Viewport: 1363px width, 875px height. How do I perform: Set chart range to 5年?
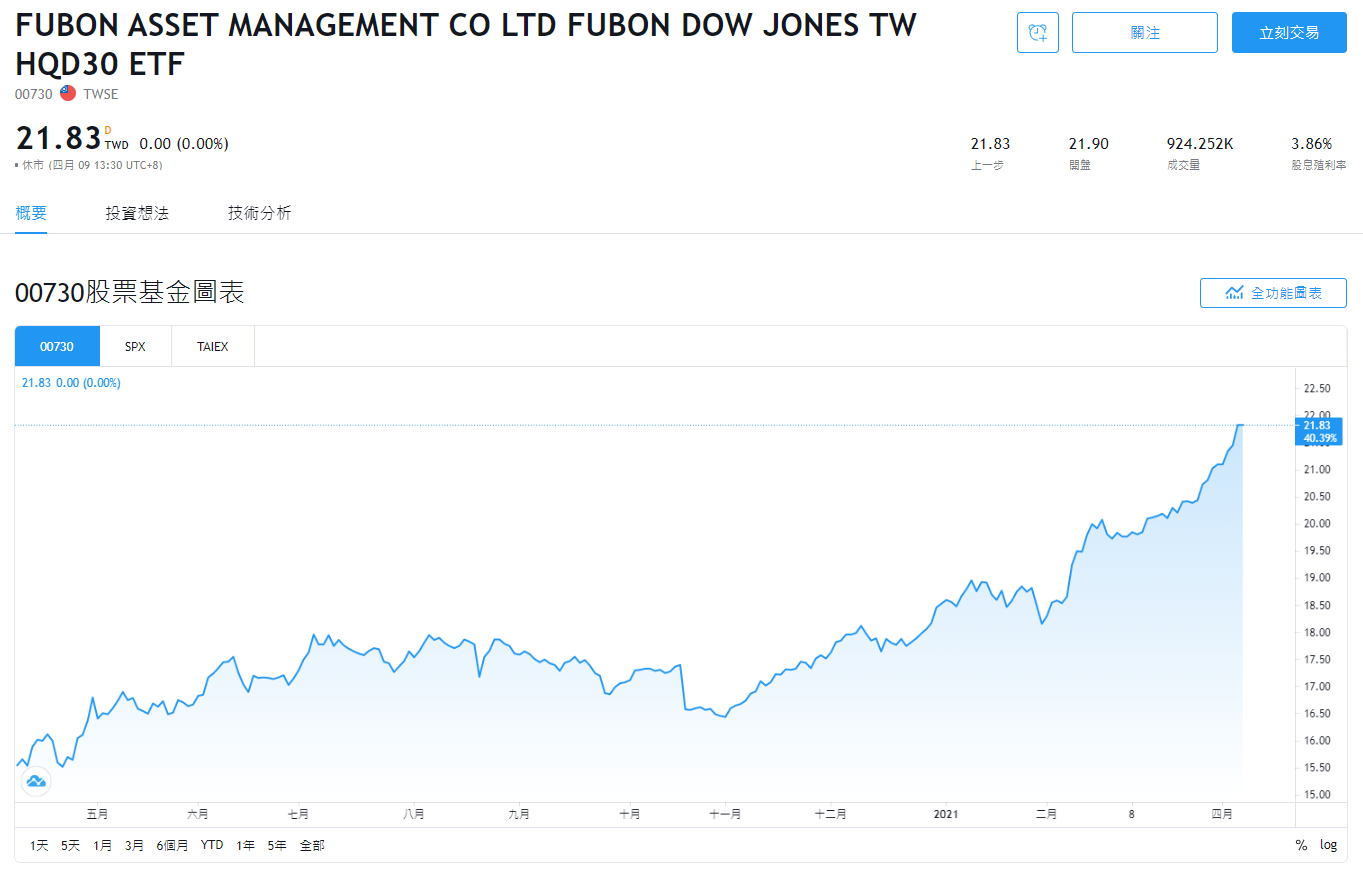pyautogui.click(x=276, y=845)
